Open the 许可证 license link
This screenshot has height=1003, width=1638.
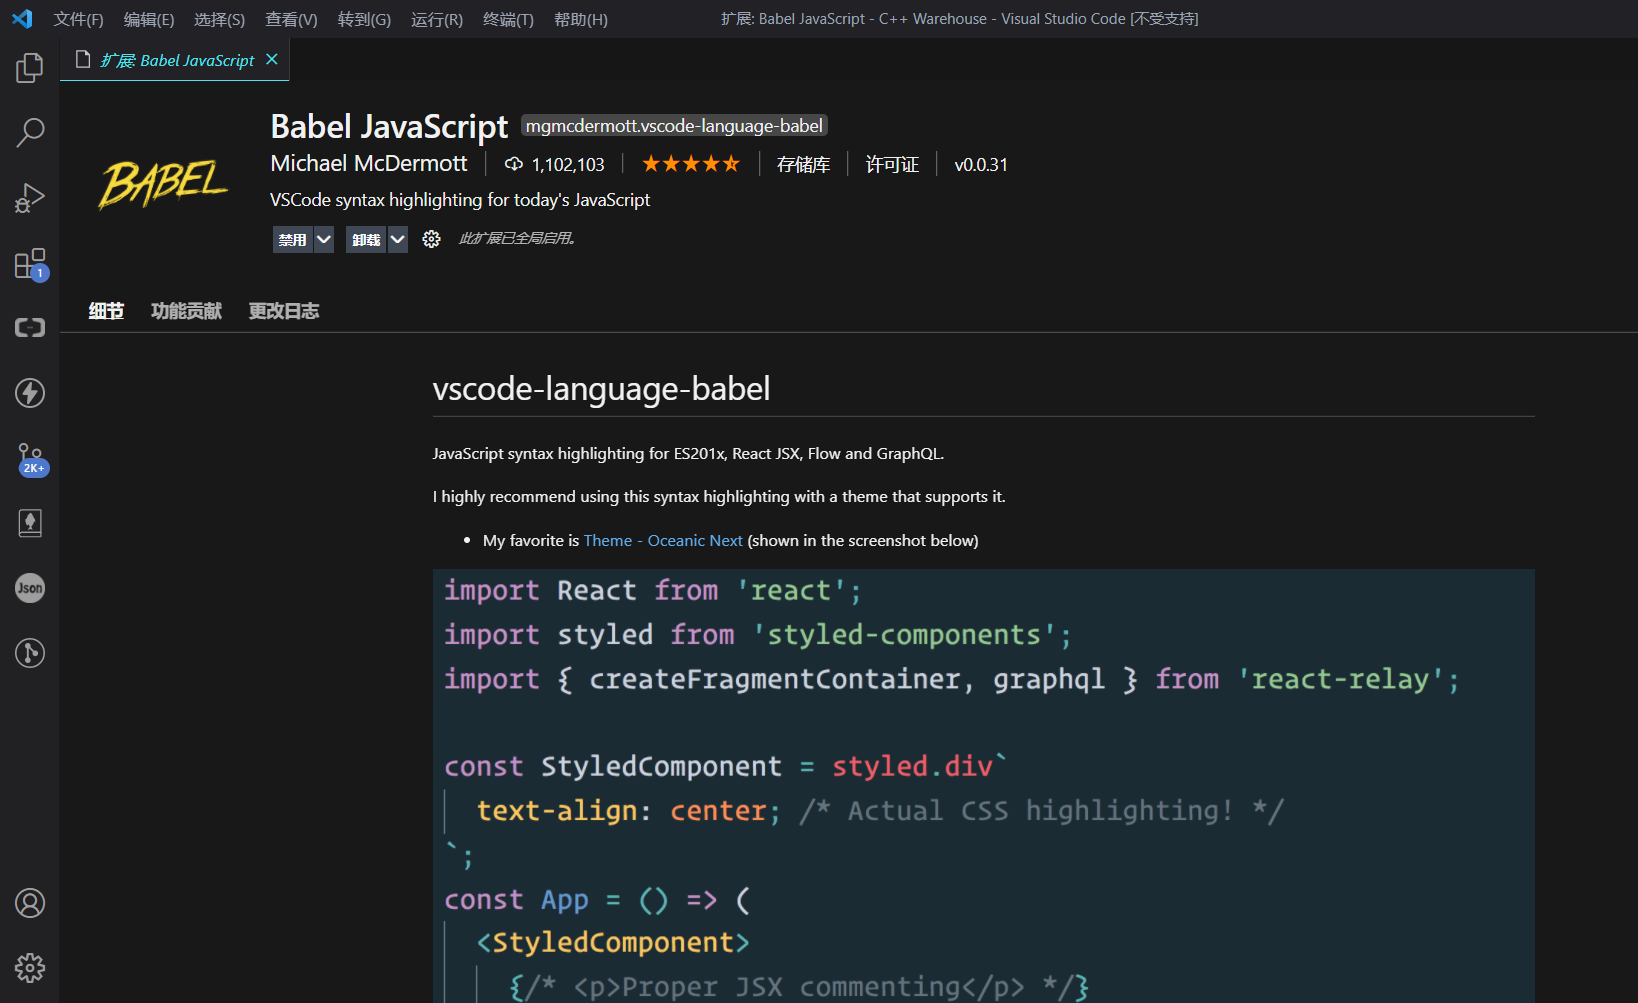(x=892, y=164)
